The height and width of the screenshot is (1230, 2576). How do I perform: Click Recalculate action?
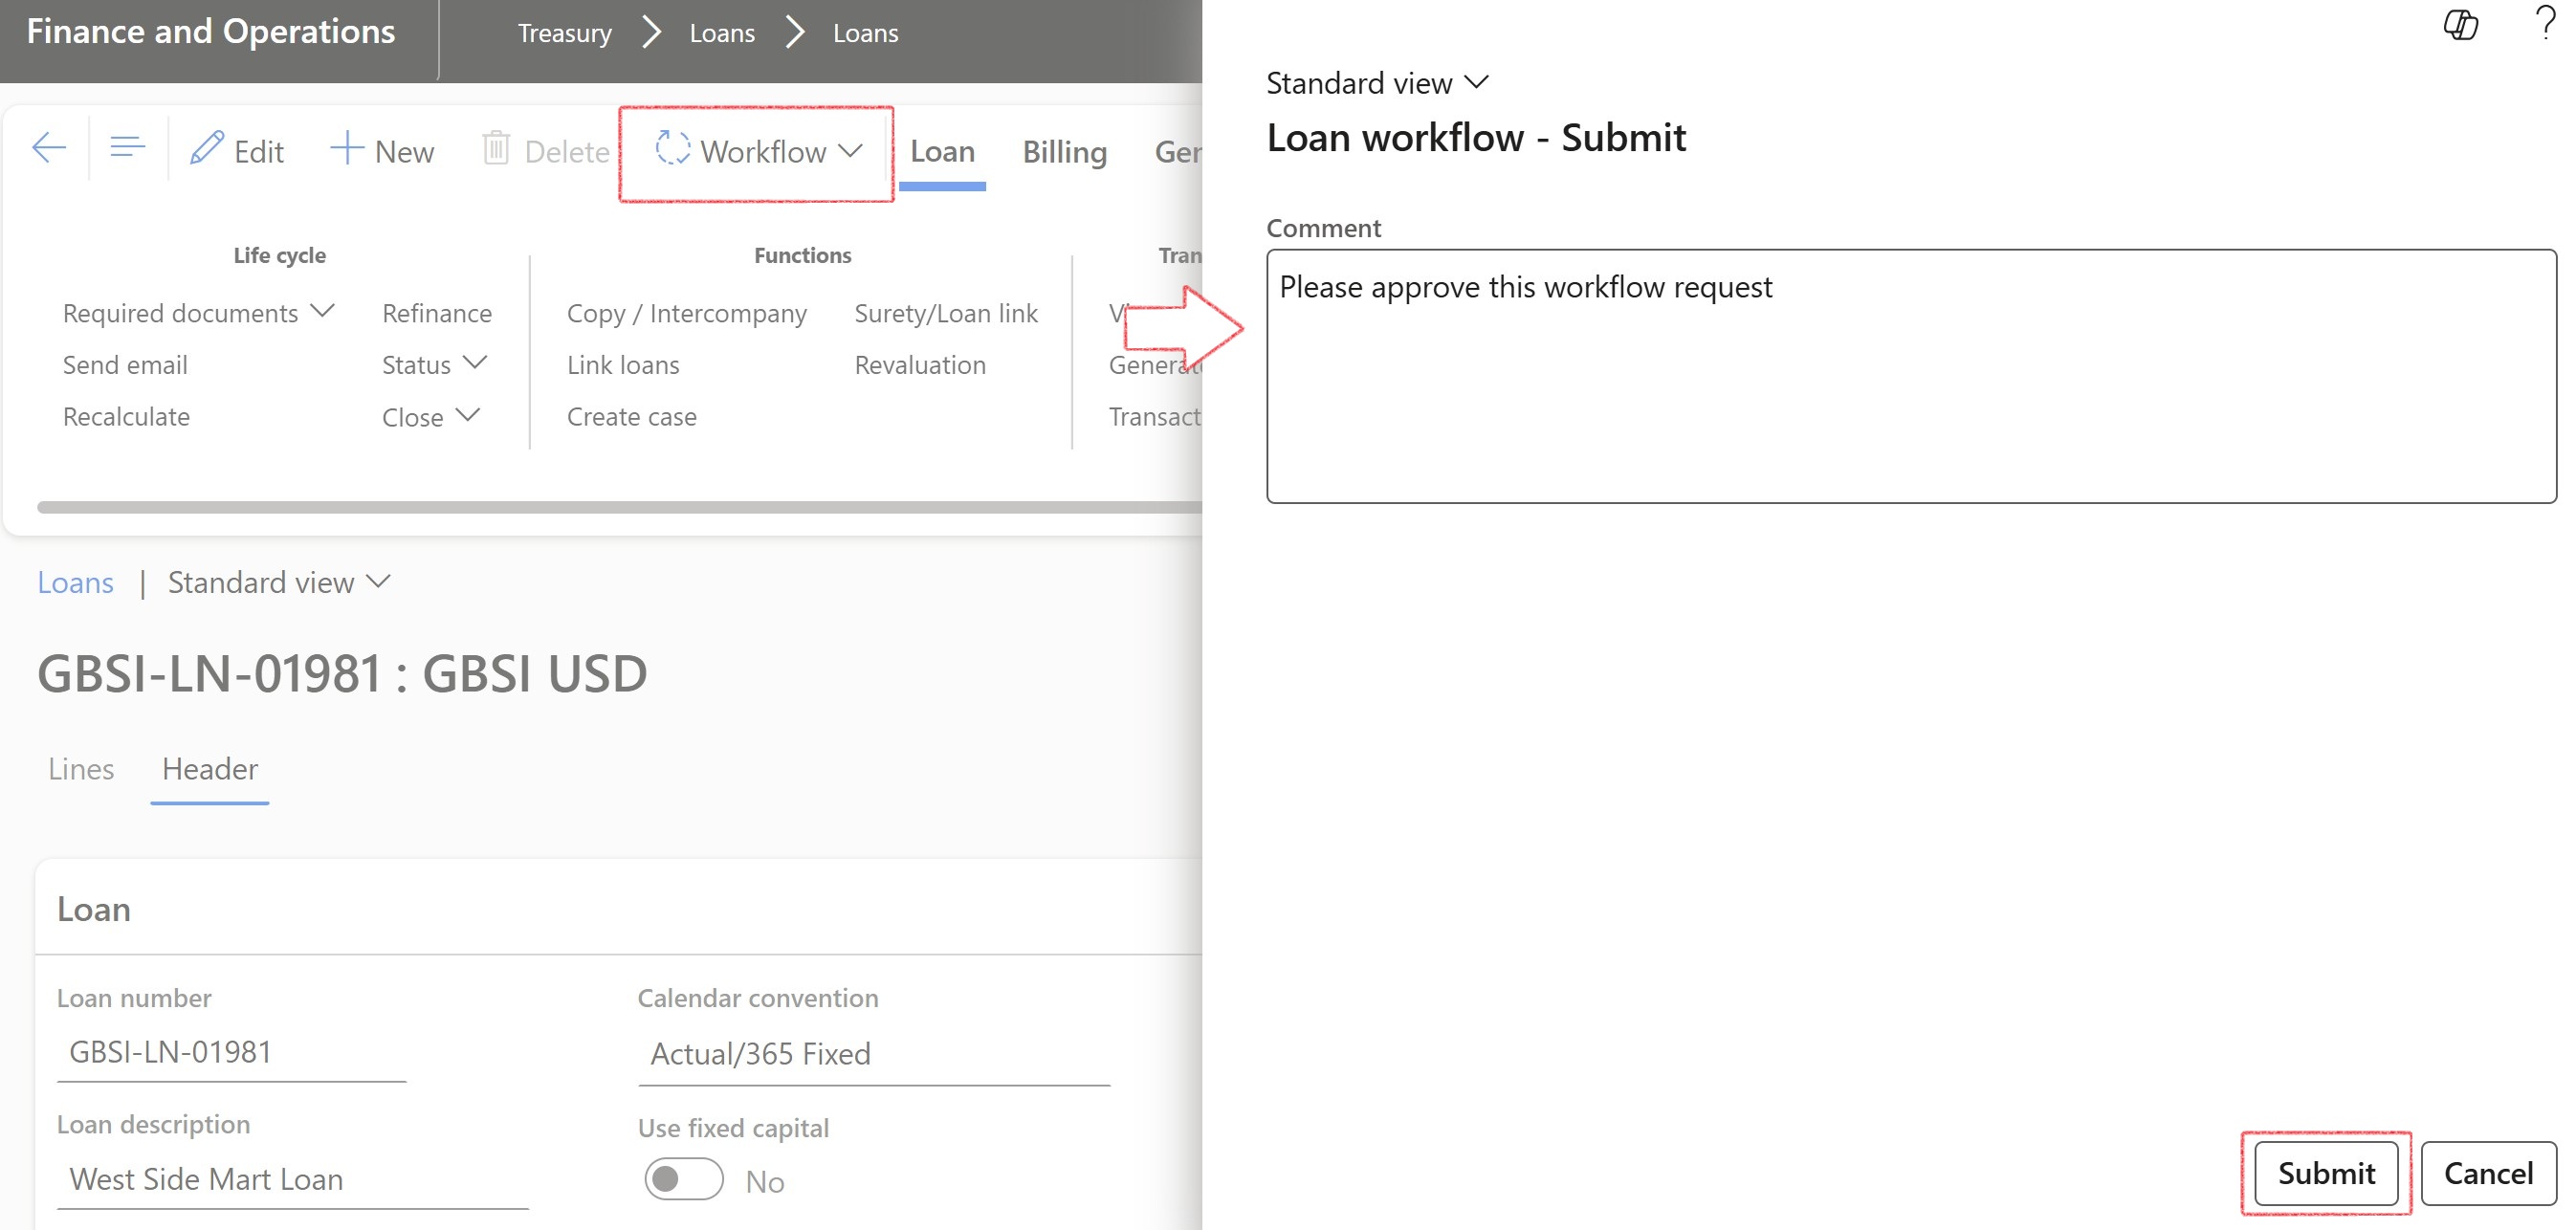126,417
